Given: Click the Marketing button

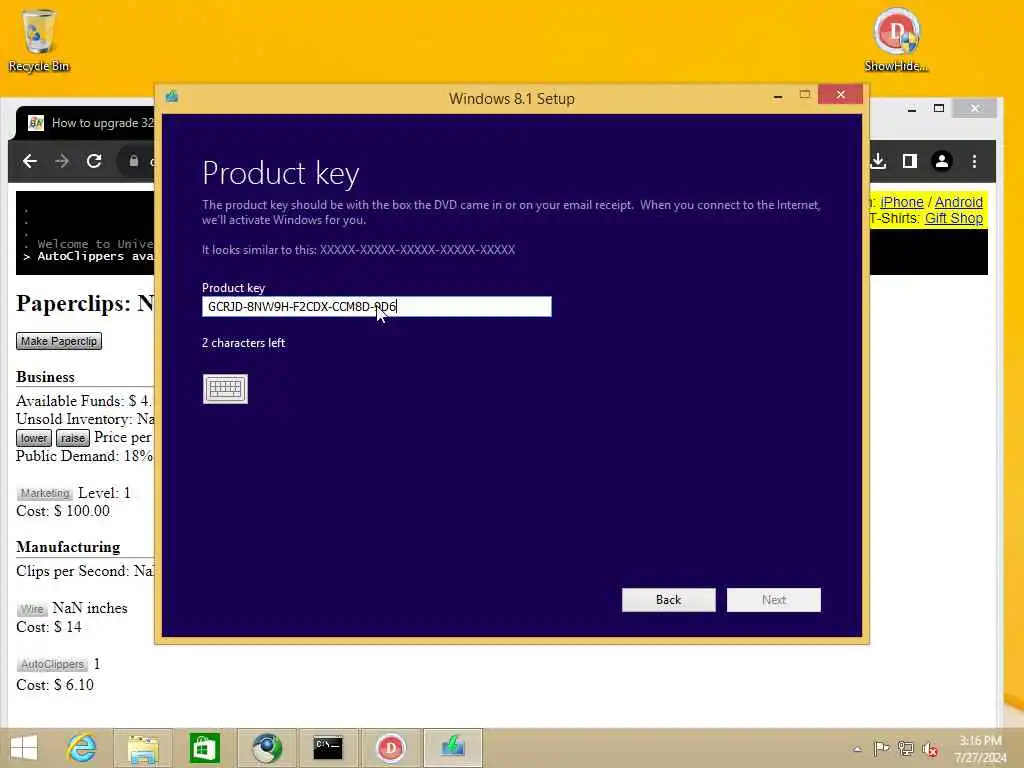Looking at the screenshot, I should pyautogui.click(x=44, y=493).
